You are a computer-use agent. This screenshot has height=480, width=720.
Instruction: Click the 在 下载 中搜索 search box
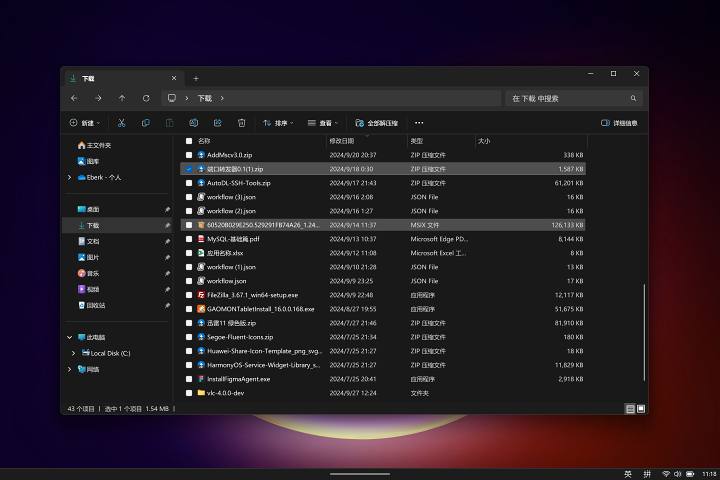(565, 98)
